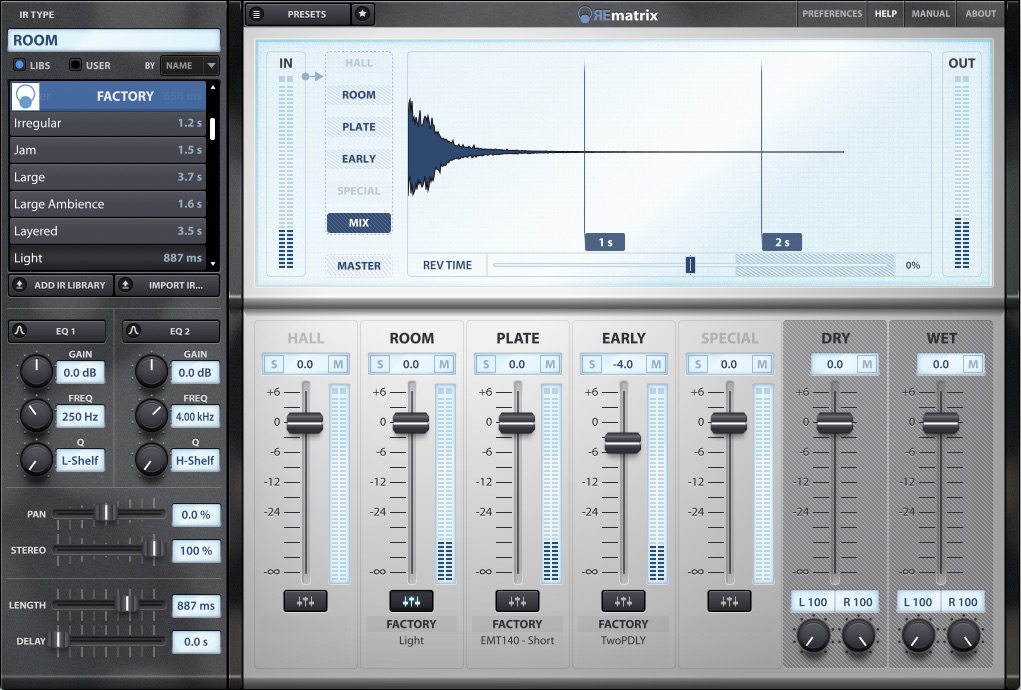The image size is (1021, 690).
Task: Open the presets hamburger menu icon
Action: (258, 14)
